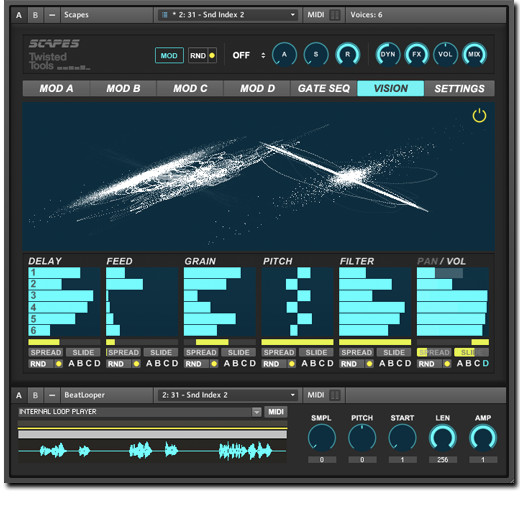Toggle the global RND button
This screenshot has height=520, width=520.
coord(202,55)
